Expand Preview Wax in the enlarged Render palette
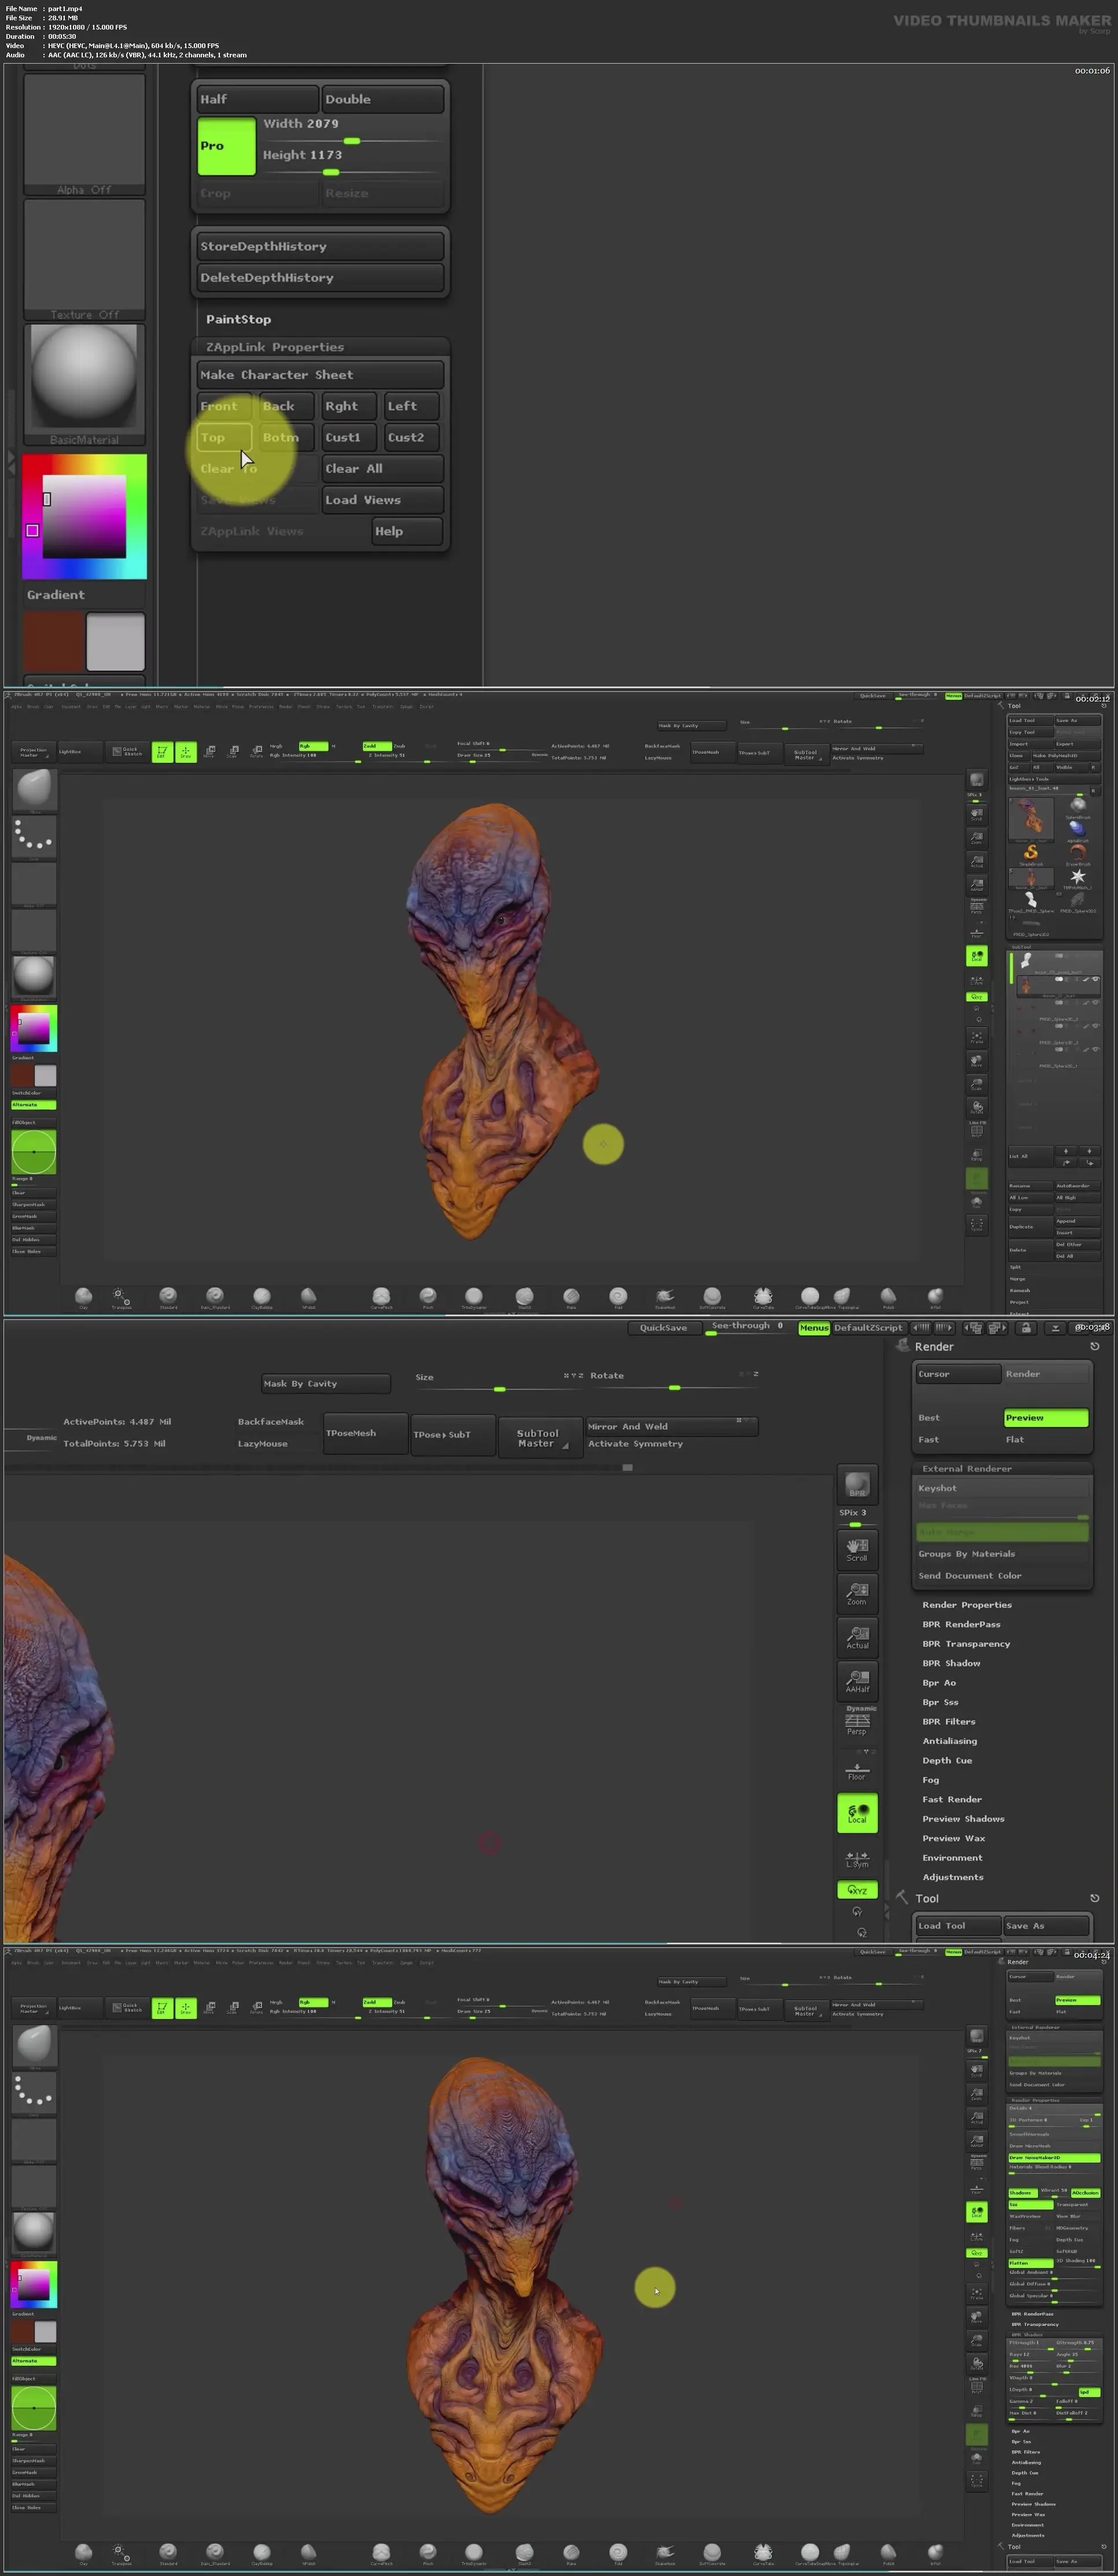1118x2576 pixels. click(x=954, y=1838)
